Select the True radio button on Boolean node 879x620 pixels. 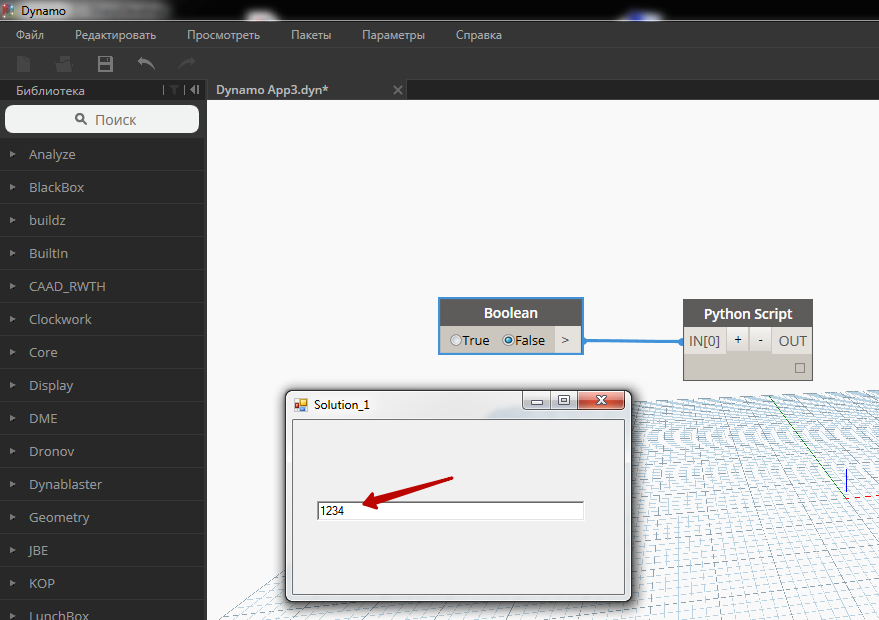point(456,340)
